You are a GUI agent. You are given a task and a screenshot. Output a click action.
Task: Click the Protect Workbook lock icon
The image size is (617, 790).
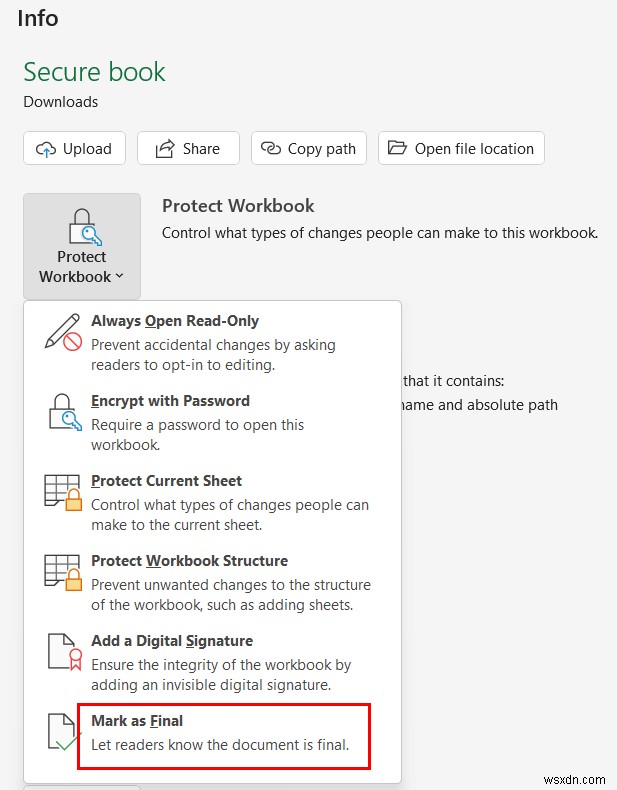[x=82, y=226]
